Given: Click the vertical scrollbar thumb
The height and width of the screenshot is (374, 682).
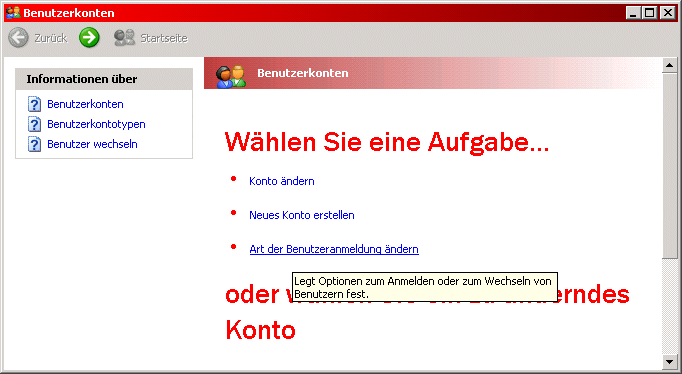Looking at the screenshot, I should (x=669, y=166).
